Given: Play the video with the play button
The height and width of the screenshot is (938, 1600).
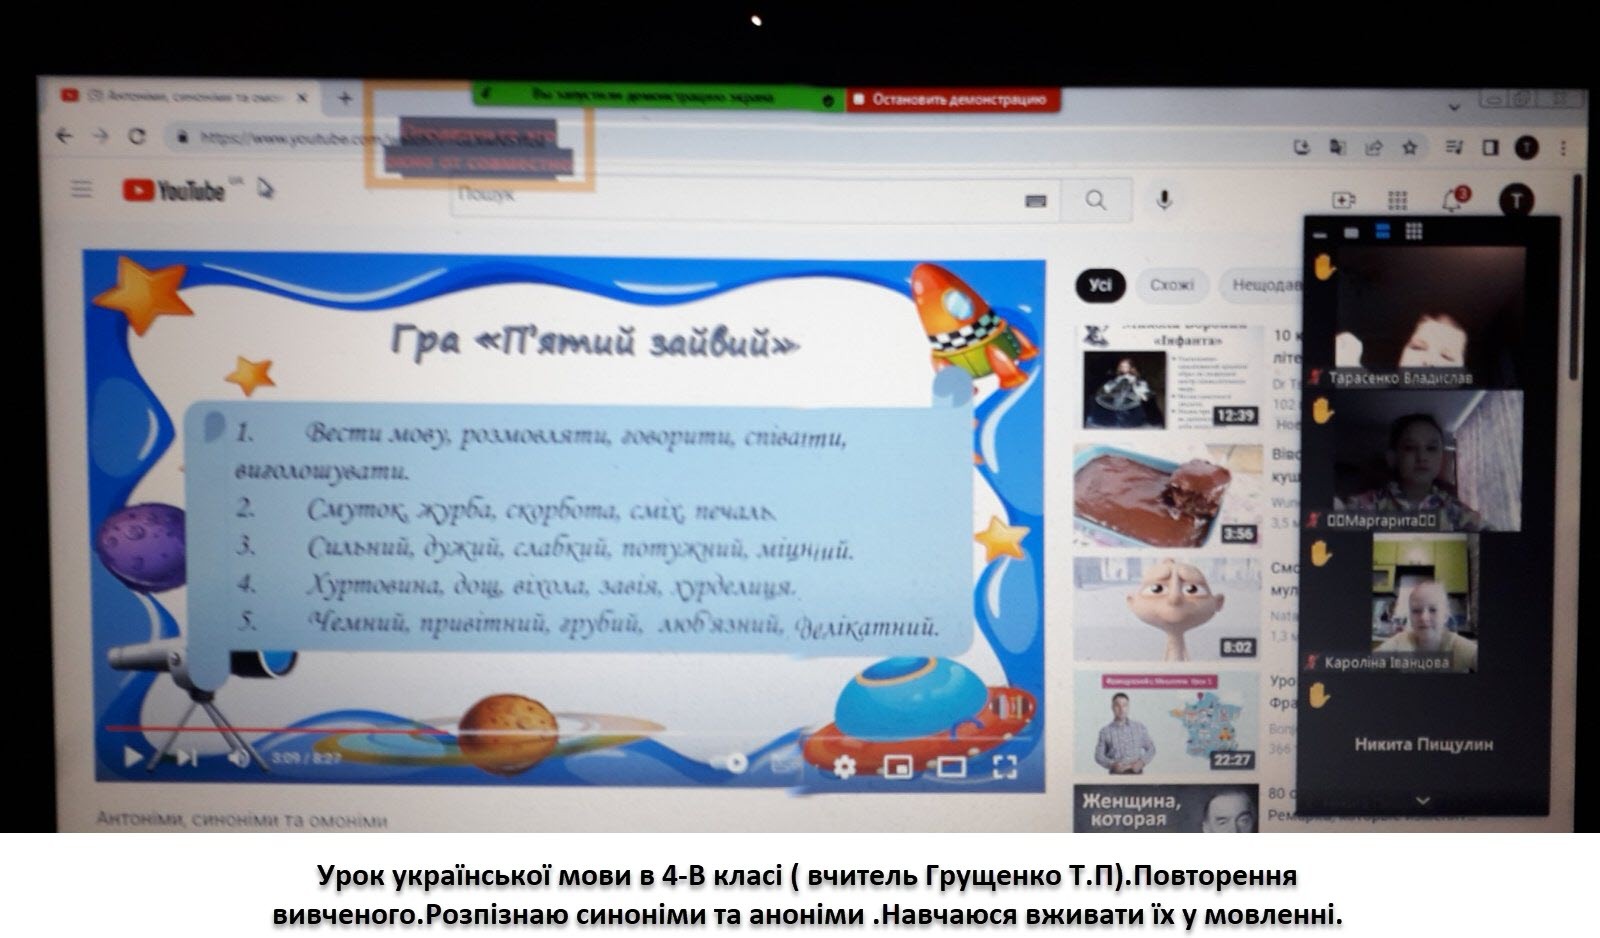Looking at the screenshot, I should [x=133, y=757].
